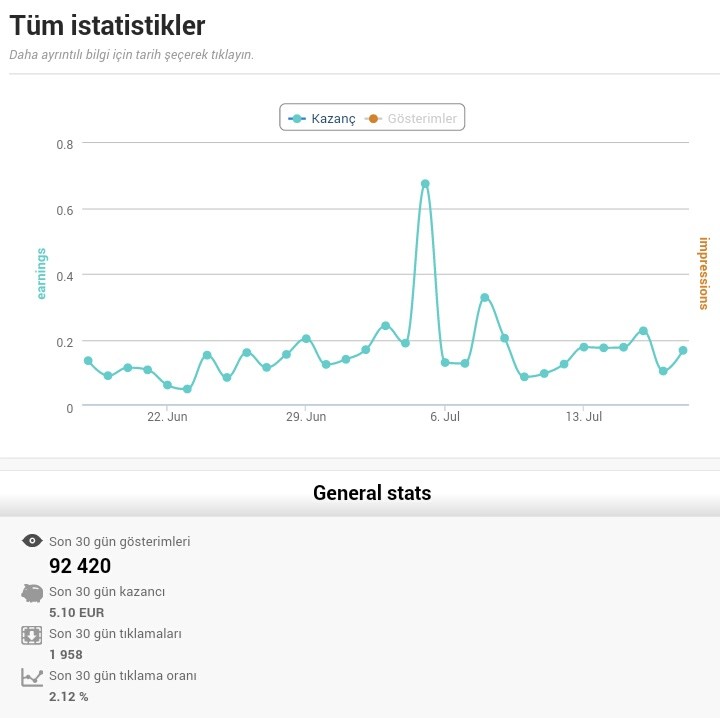Click the 92 420 impressions value
Viewport: 720px width, 718px height.
pos(80,566)
